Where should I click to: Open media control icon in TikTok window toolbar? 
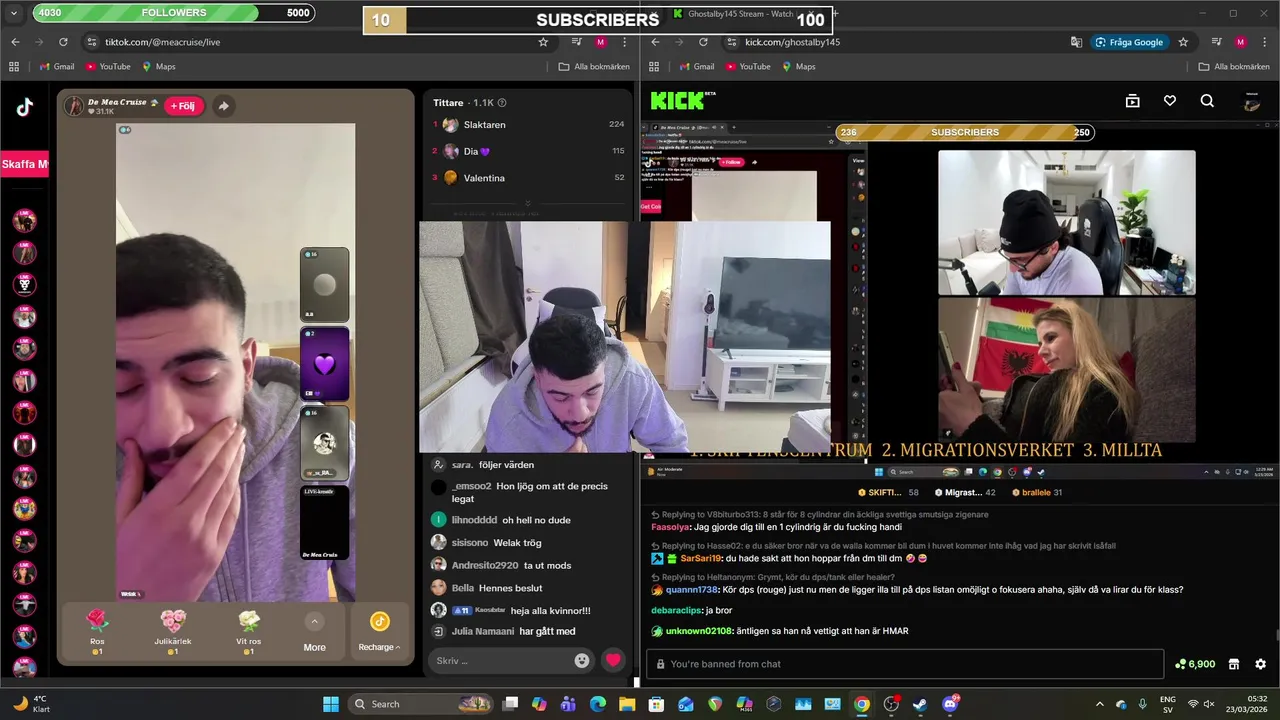[x=577, y=42]
